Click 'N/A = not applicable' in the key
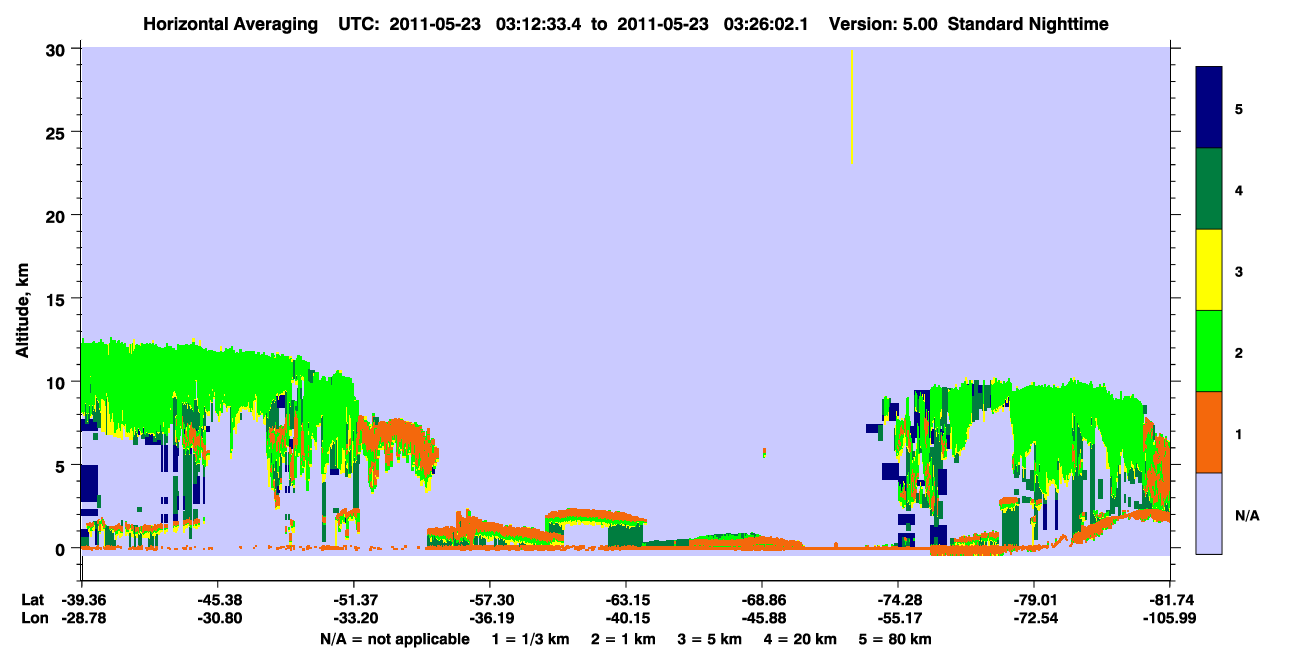 [394, 639]
